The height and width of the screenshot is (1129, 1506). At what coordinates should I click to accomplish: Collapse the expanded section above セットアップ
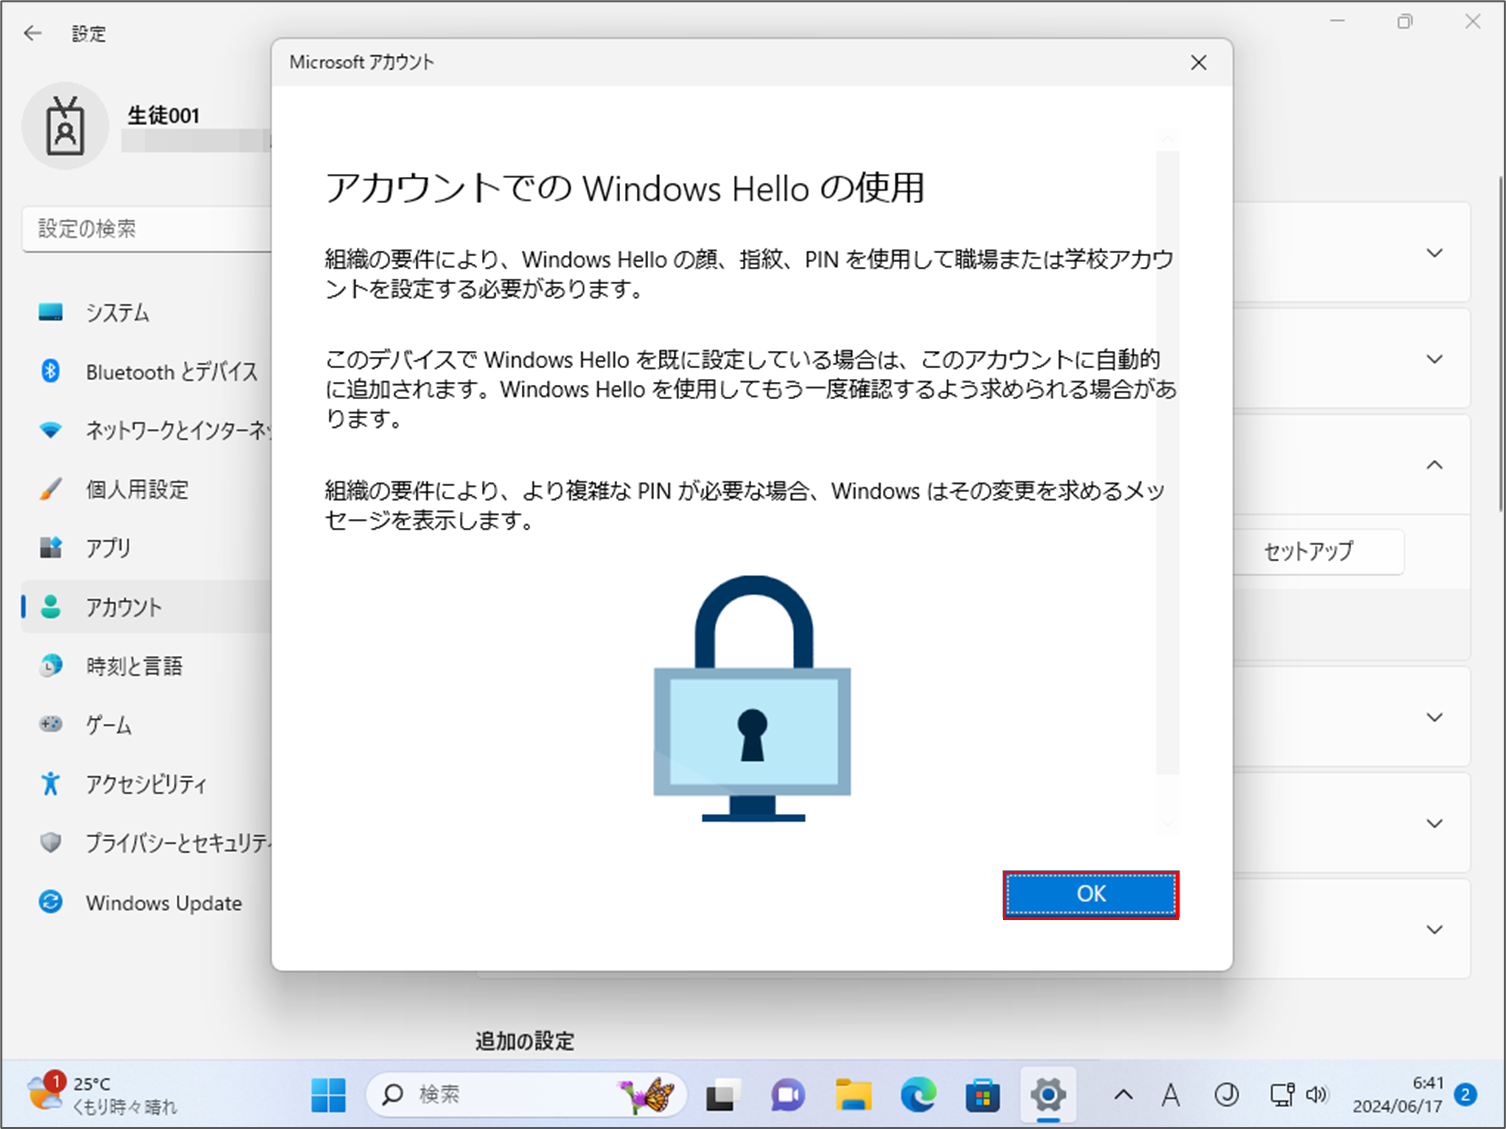(1435, 465)
